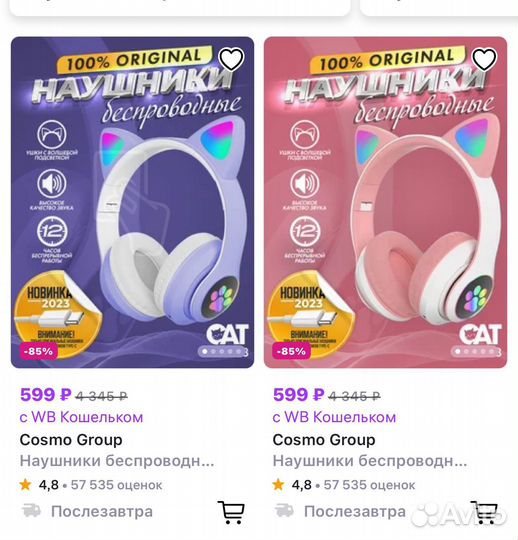Favorite the pink headphones with heart icon
The width and height of the screenshot is (518, 540).
[x=484, y=59]
